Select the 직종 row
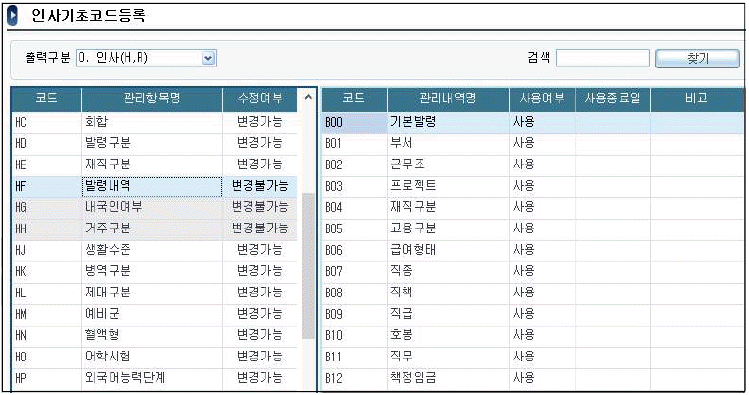Viewport: 749px width, 395px height. coord(533,271)
